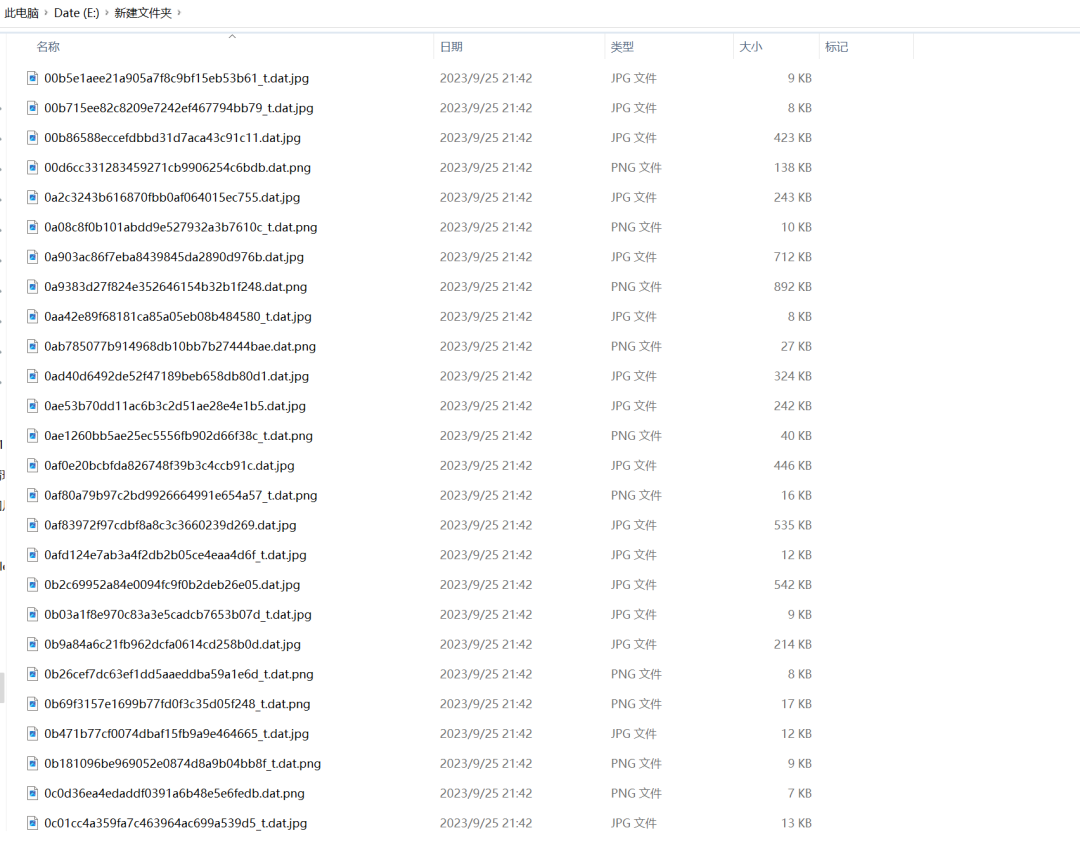Select the file icon of 0ab785077b91….dat.png
This screenshot has height=847, width=1080.
32,346
